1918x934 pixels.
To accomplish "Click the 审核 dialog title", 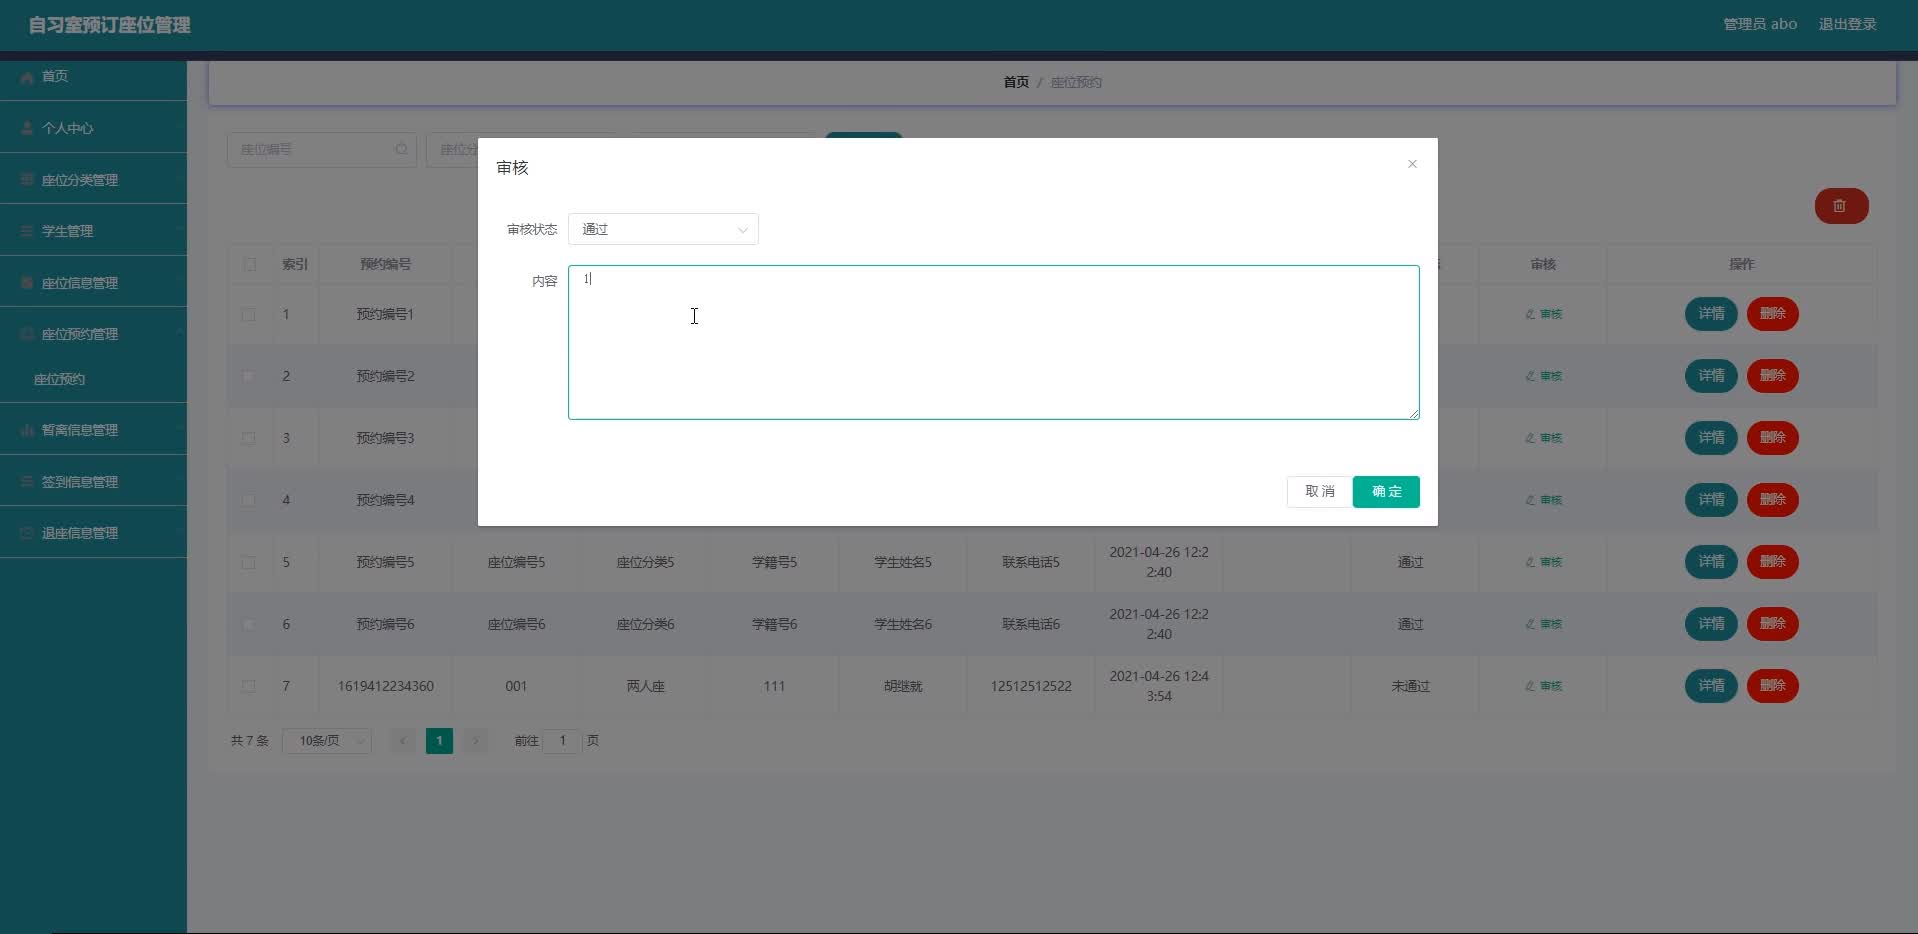I will 512,168.
